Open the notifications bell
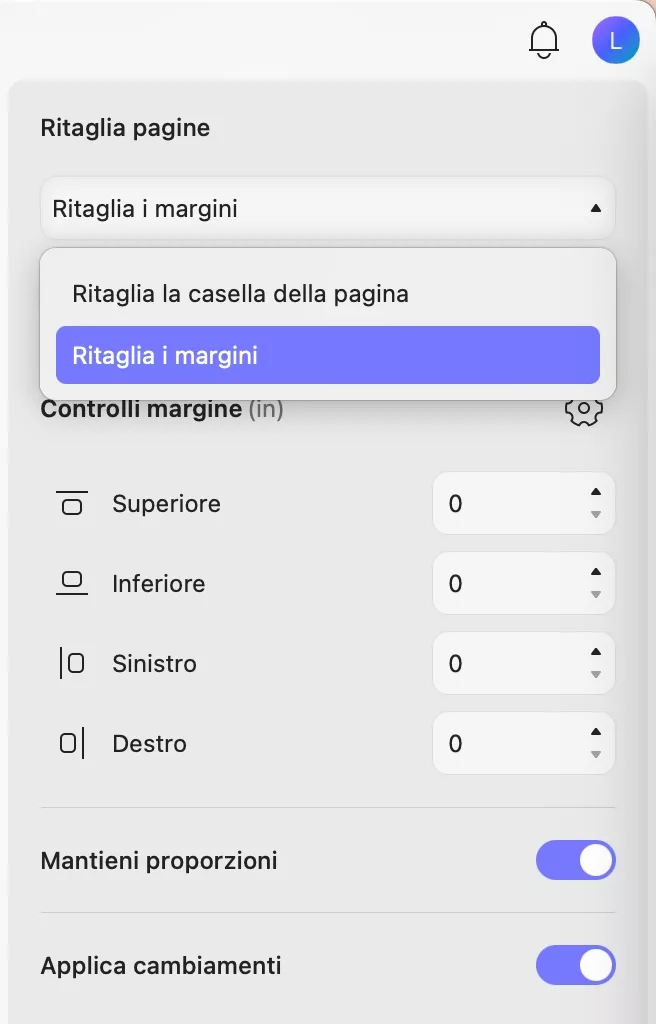This screenshot has width=656, height=1024. (543, 40)
